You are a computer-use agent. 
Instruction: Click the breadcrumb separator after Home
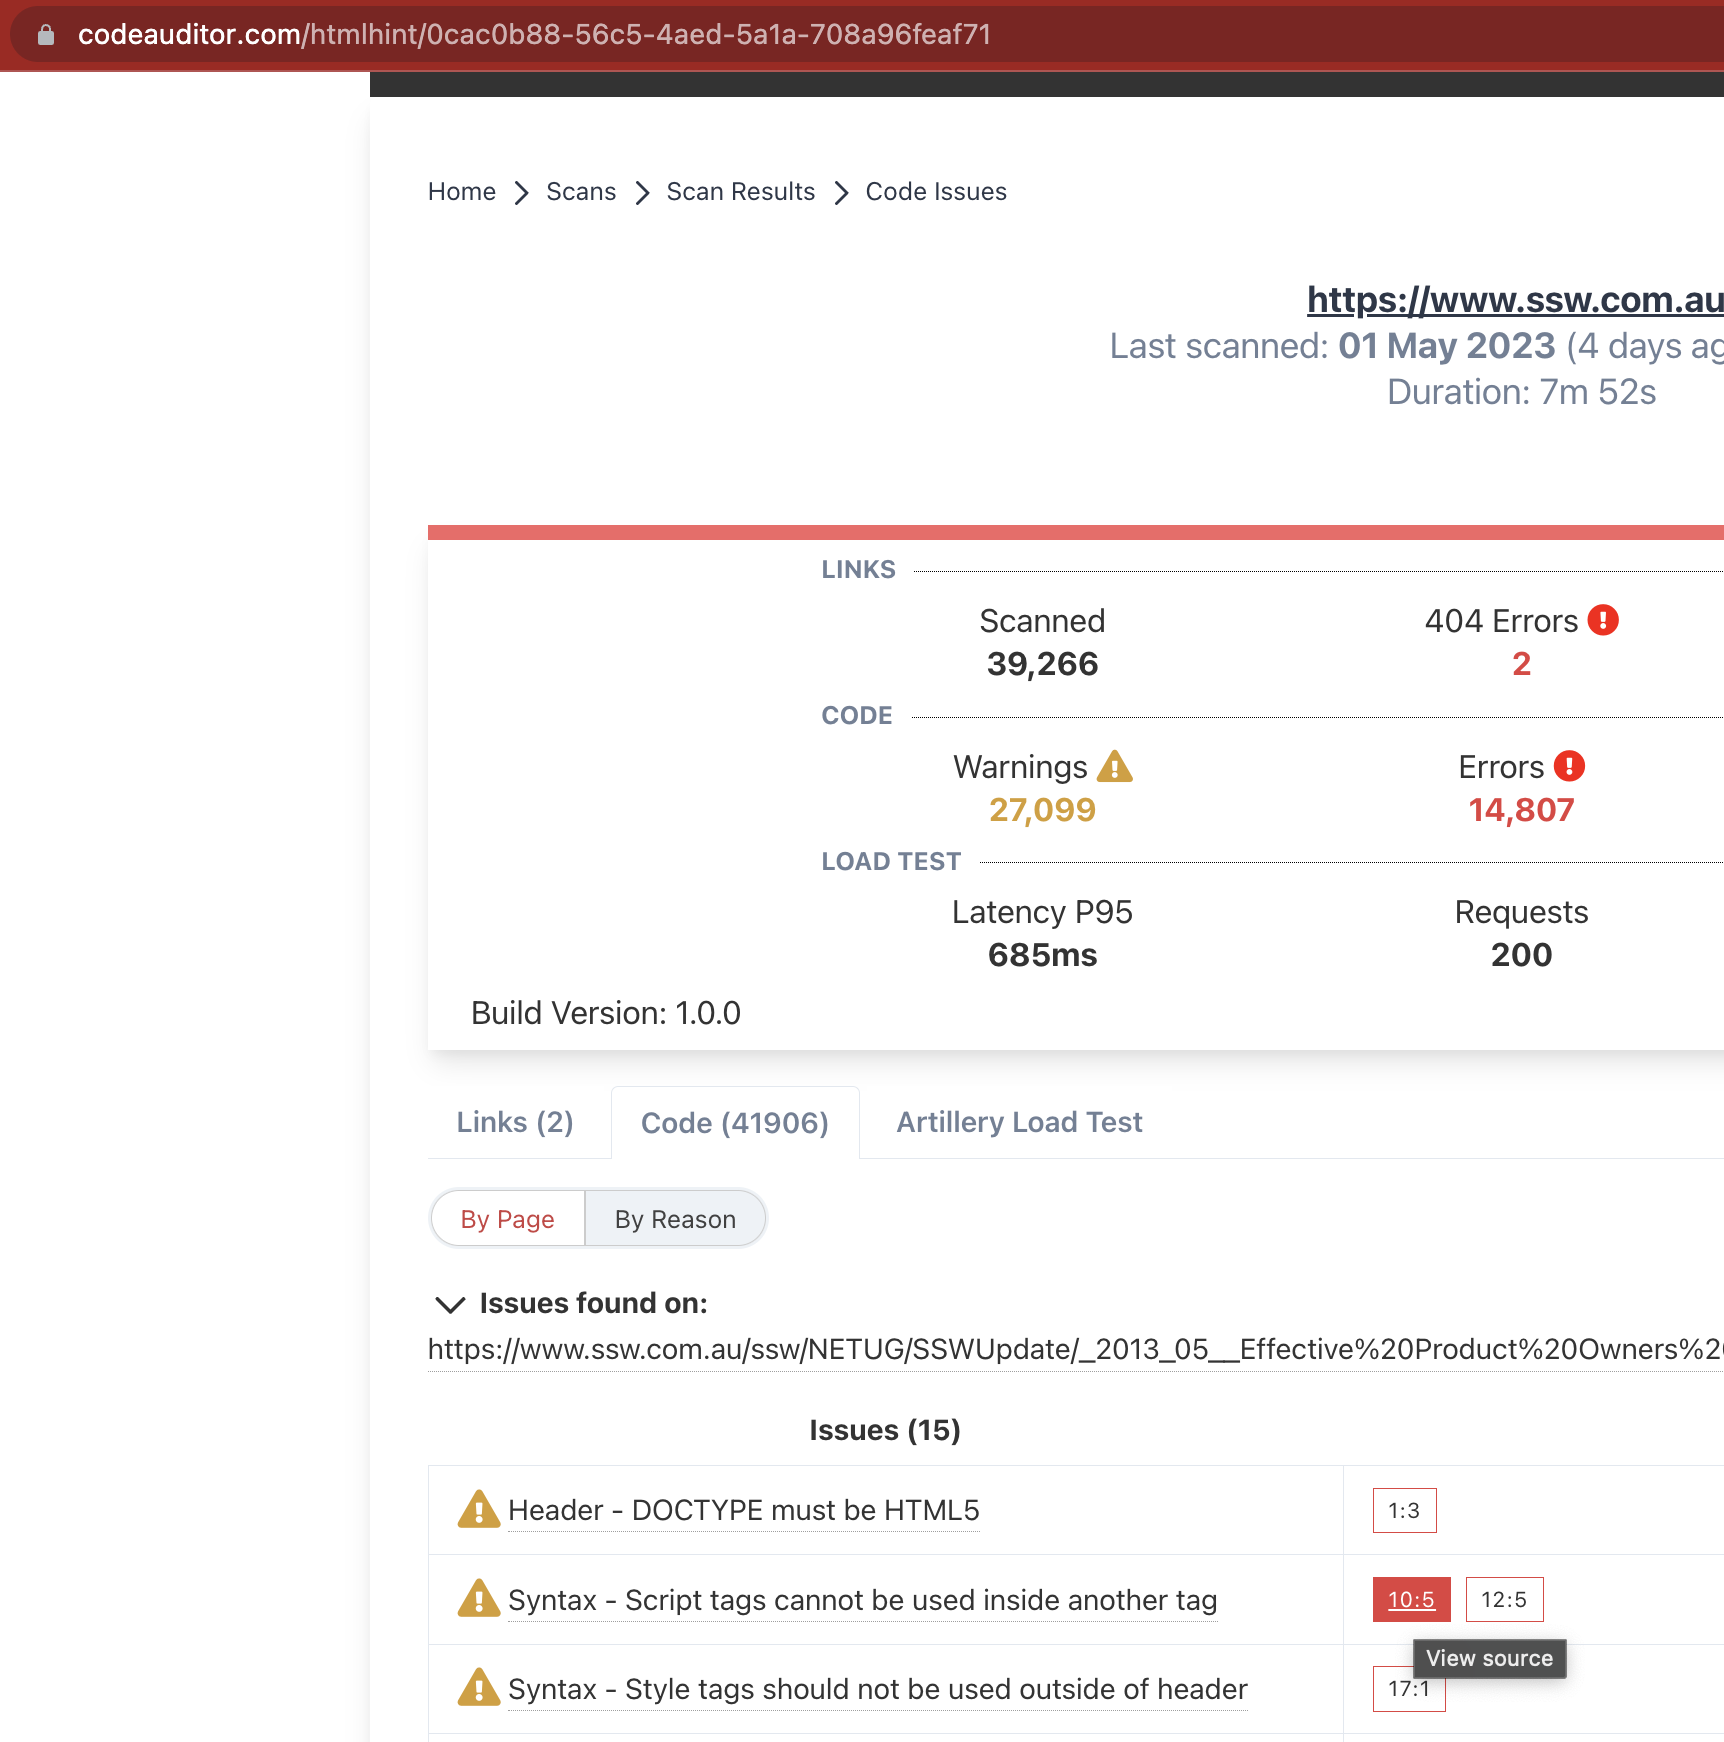[521, 193]
